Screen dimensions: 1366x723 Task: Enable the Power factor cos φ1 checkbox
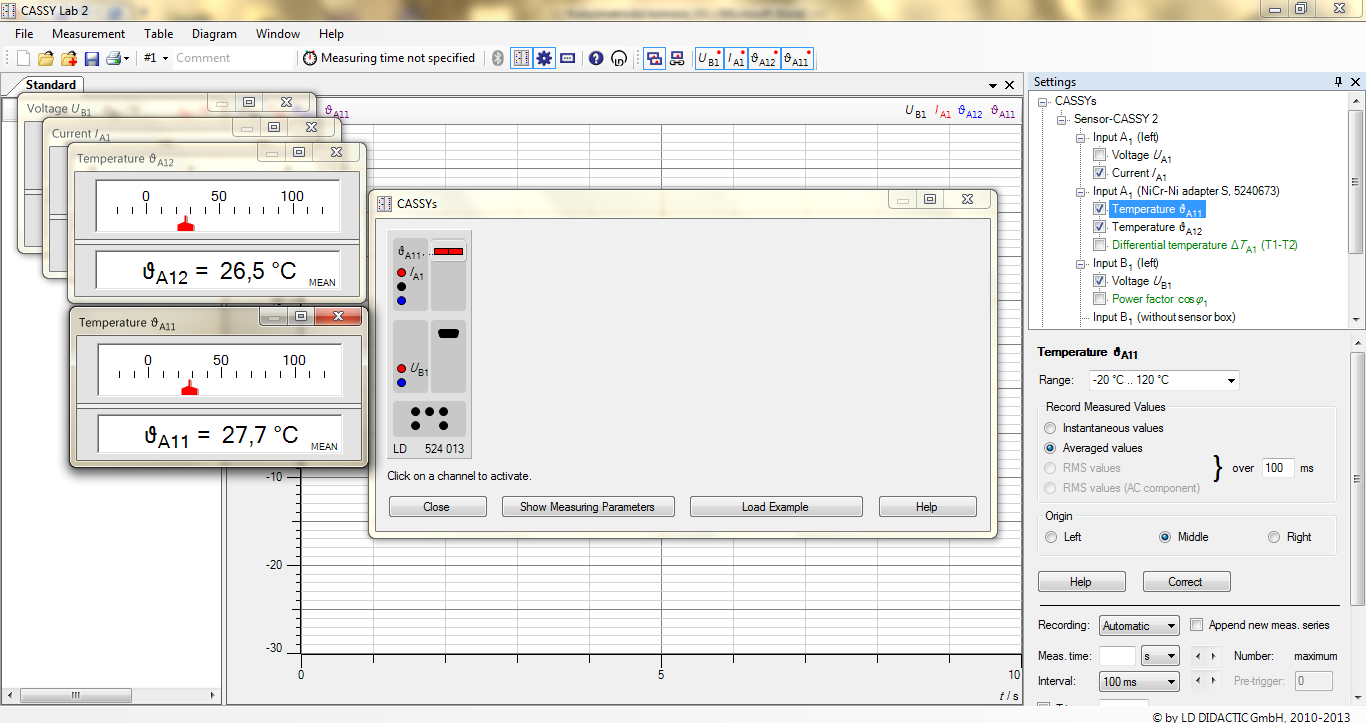pyautogui.click(x=1099, y=299)
